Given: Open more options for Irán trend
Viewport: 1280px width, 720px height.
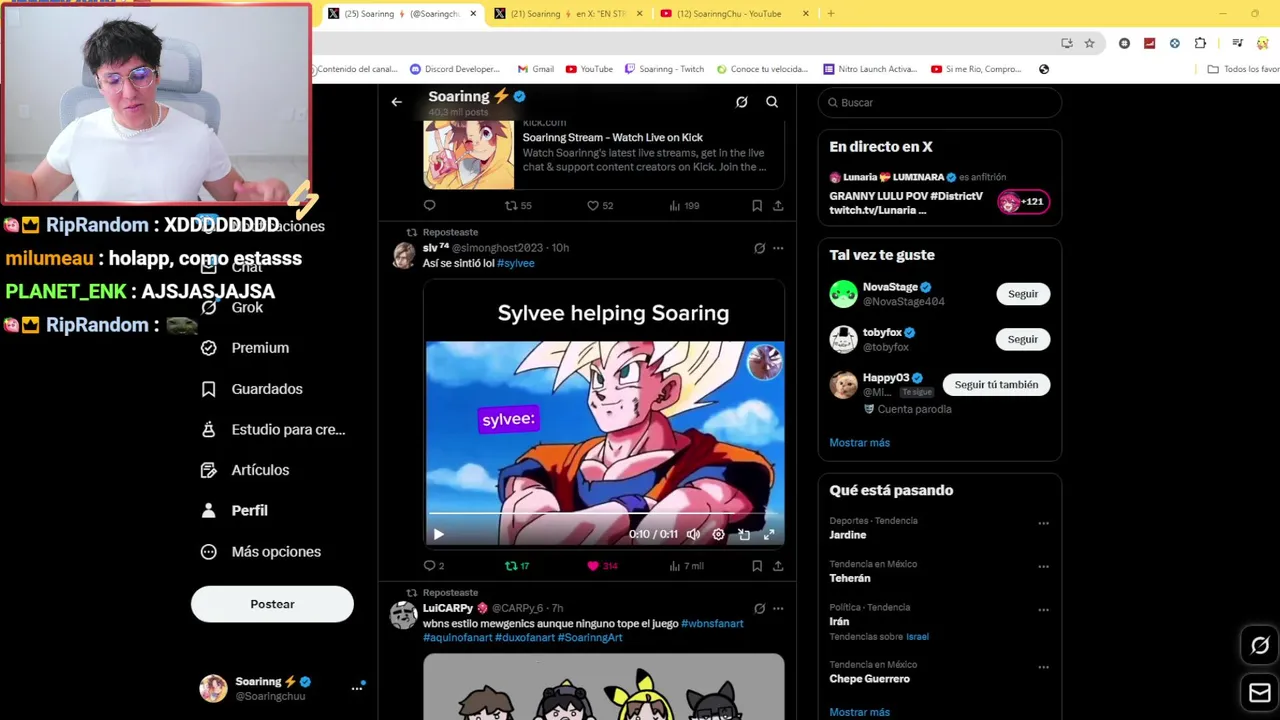Looking at the screenshot, I should [x=1043, y=609].
